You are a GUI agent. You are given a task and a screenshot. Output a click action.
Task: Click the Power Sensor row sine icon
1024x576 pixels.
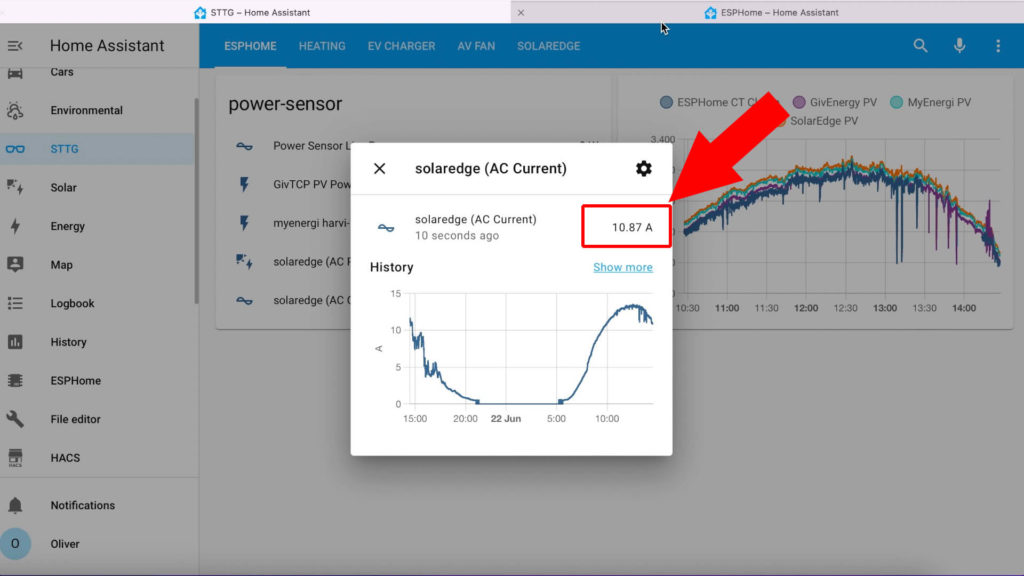click(x=244, y=146)
